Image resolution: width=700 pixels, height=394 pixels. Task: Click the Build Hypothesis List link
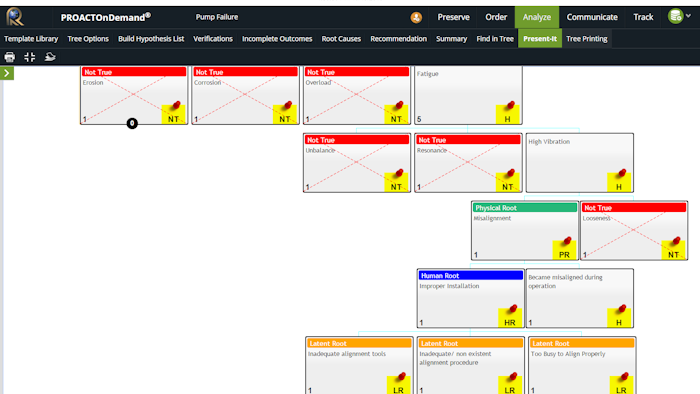click(151, 39)
